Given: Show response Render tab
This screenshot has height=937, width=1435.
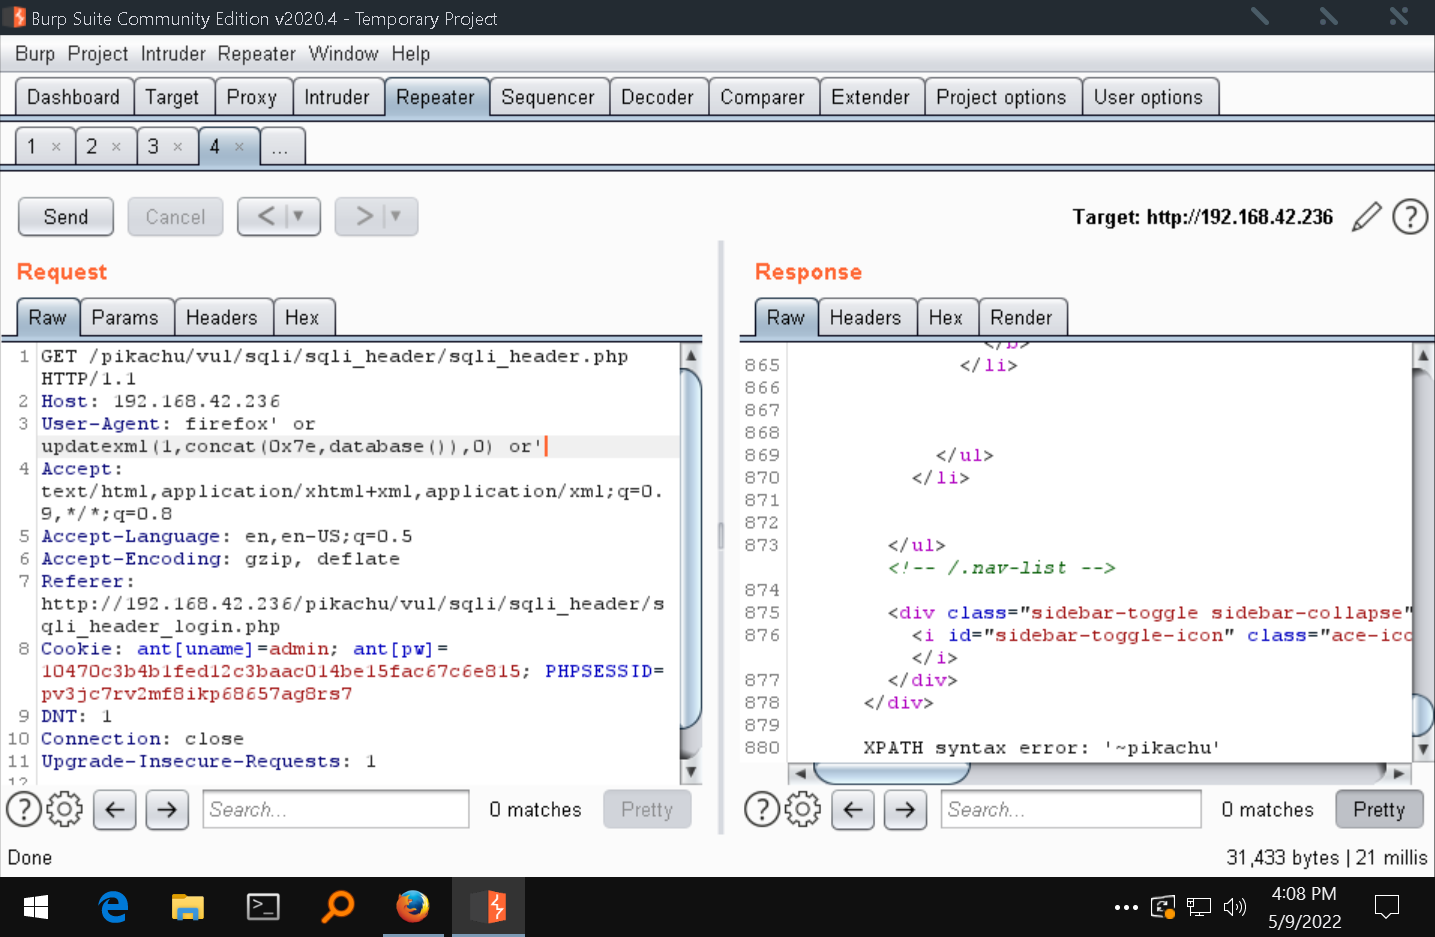Looking at the screenshot, I should (1021, 318).
